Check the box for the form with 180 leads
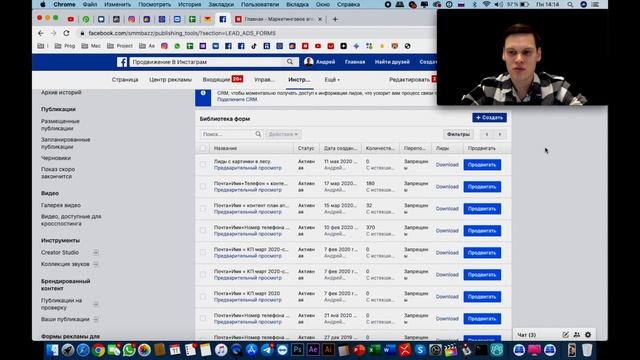 click(x=203, y=187)
